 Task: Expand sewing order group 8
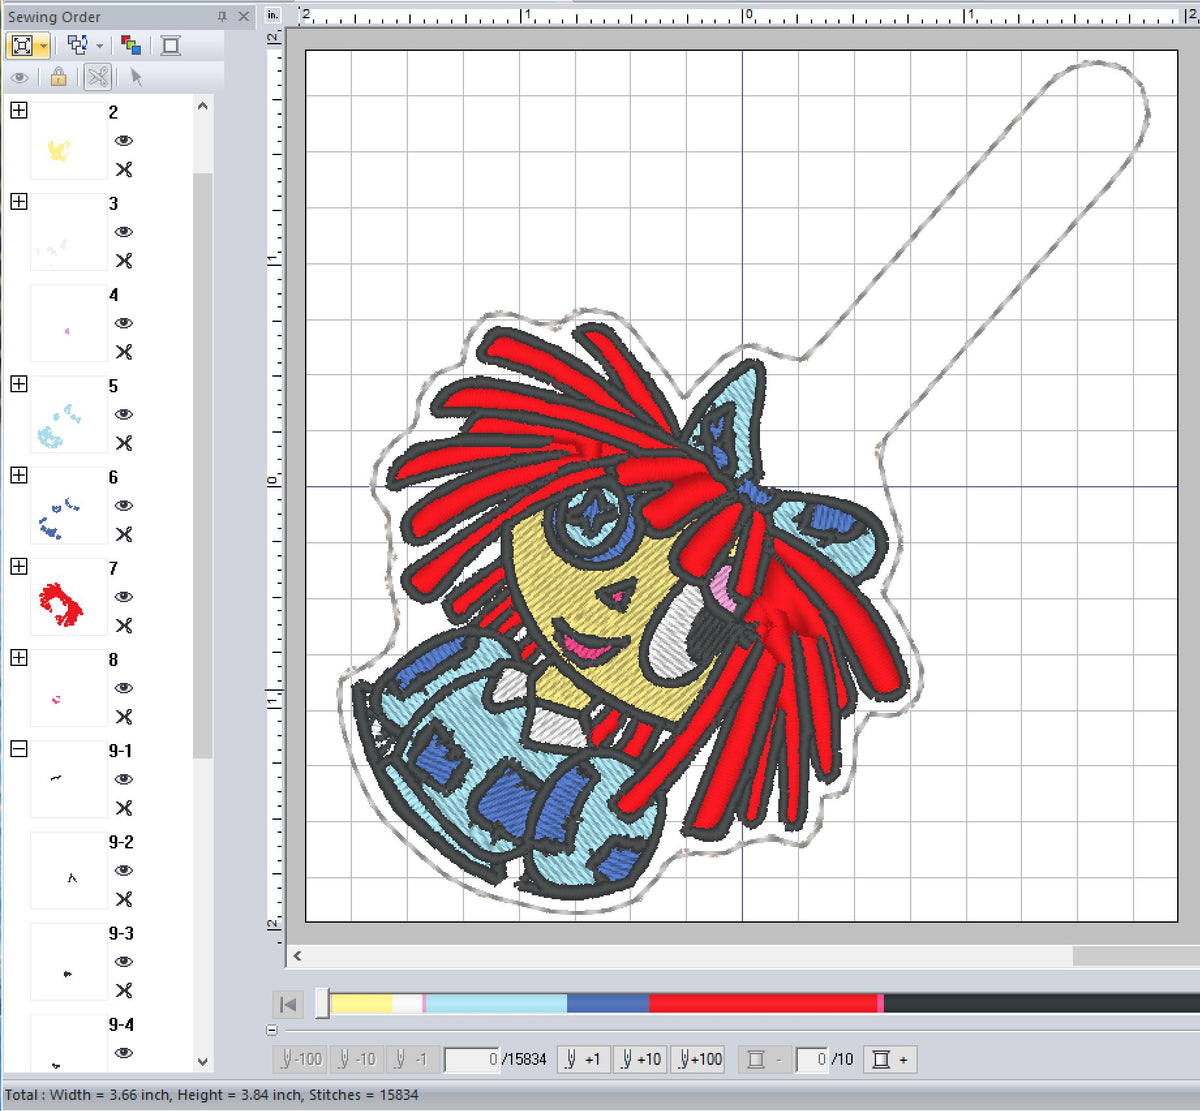[18, 657]
